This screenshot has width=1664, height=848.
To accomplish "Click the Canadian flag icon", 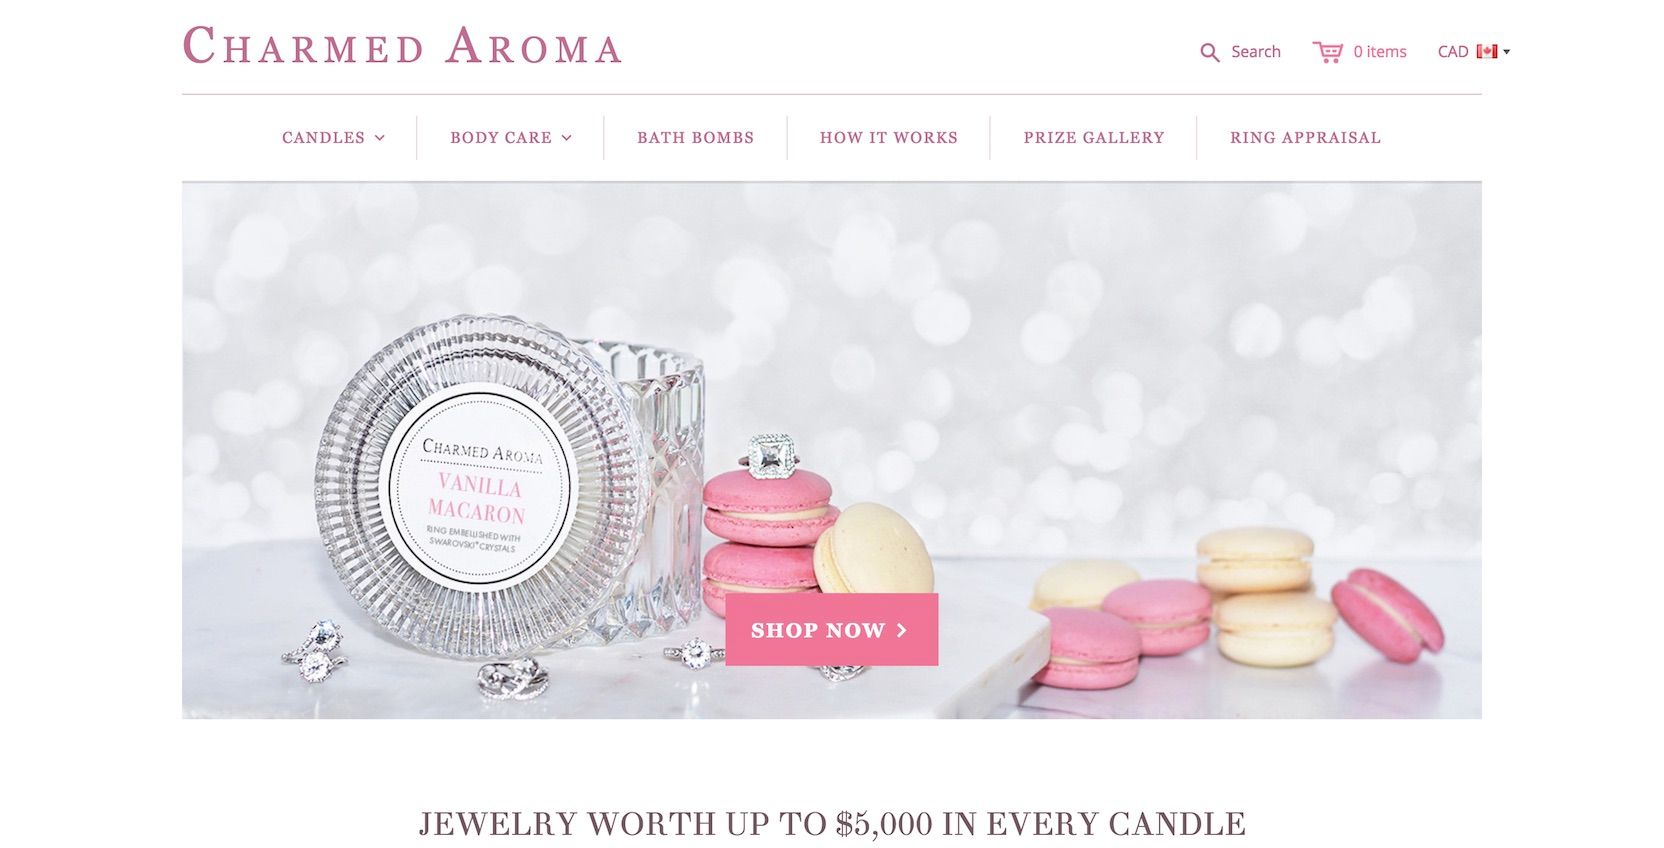I will [x=1487, y=52].
